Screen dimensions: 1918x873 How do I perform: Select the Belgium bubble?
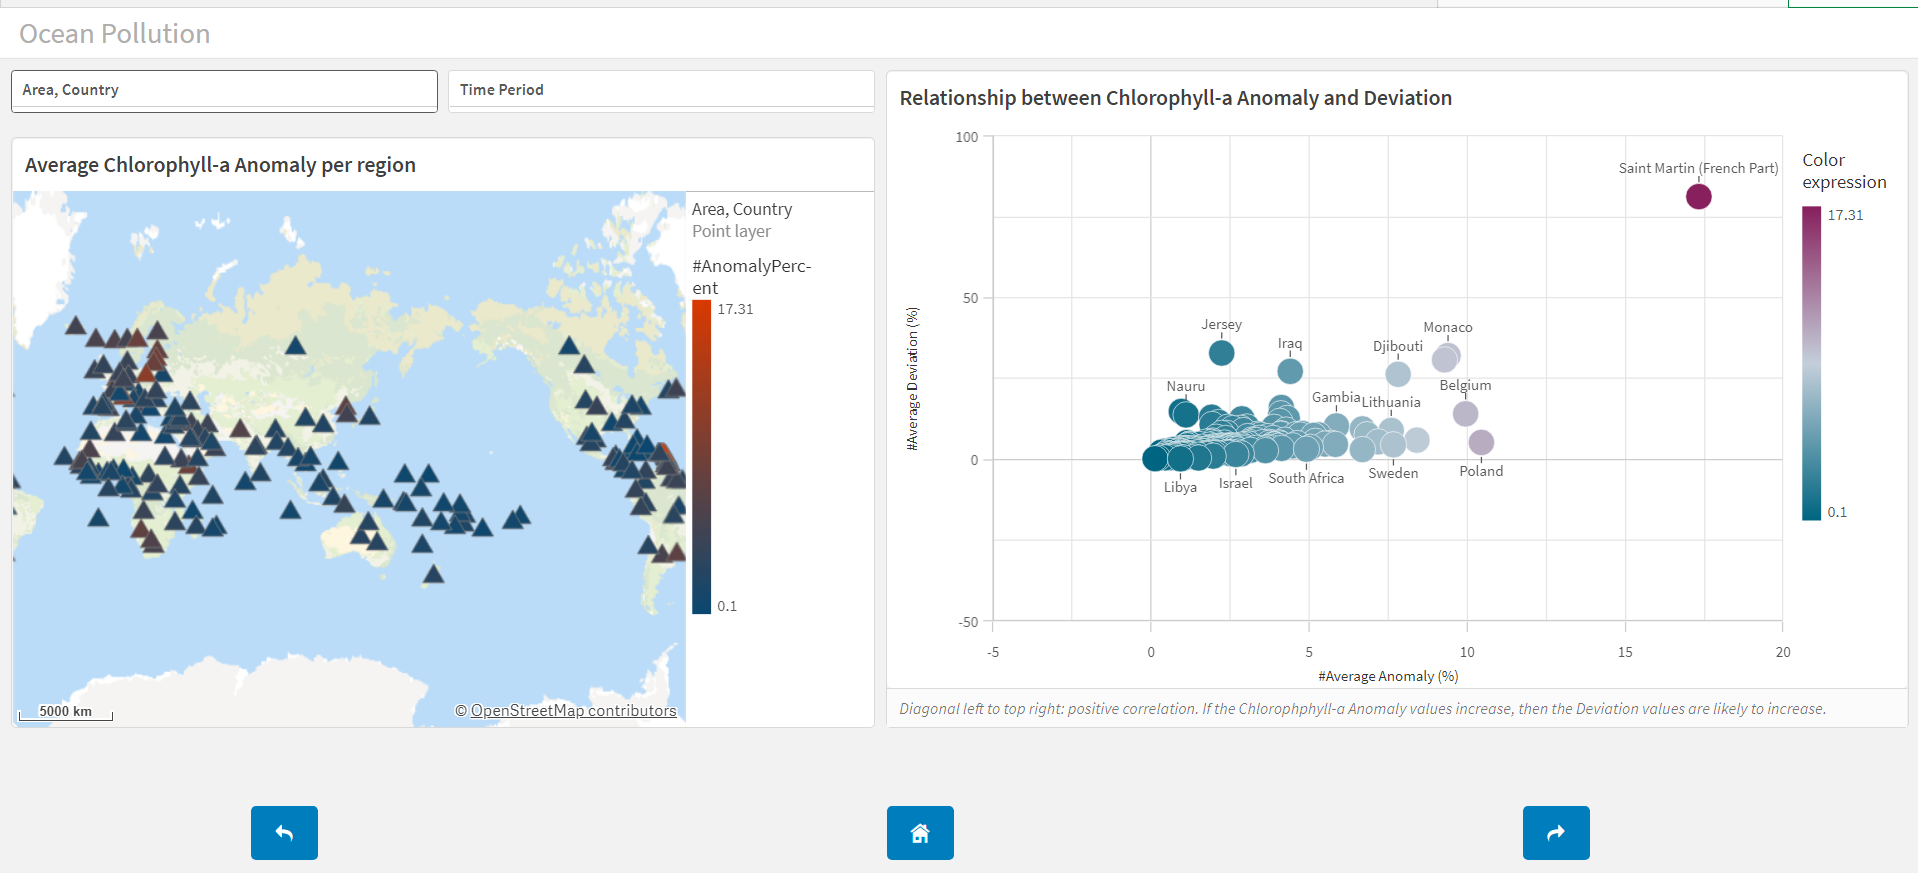tap(1465, 413)
